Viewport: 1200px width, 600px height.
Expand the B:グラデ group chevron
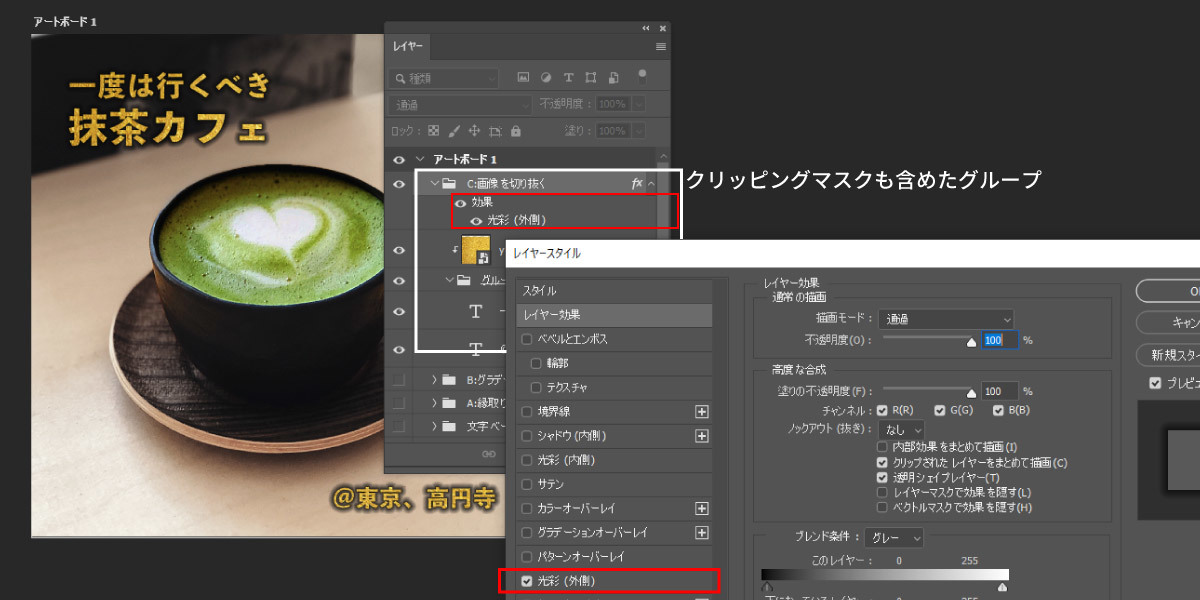coord(434,380)
